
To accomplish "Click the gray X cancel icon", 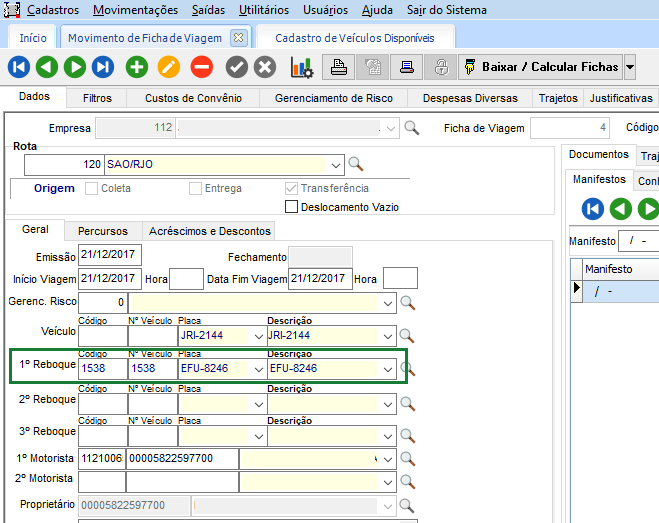I will pos(265,67).
